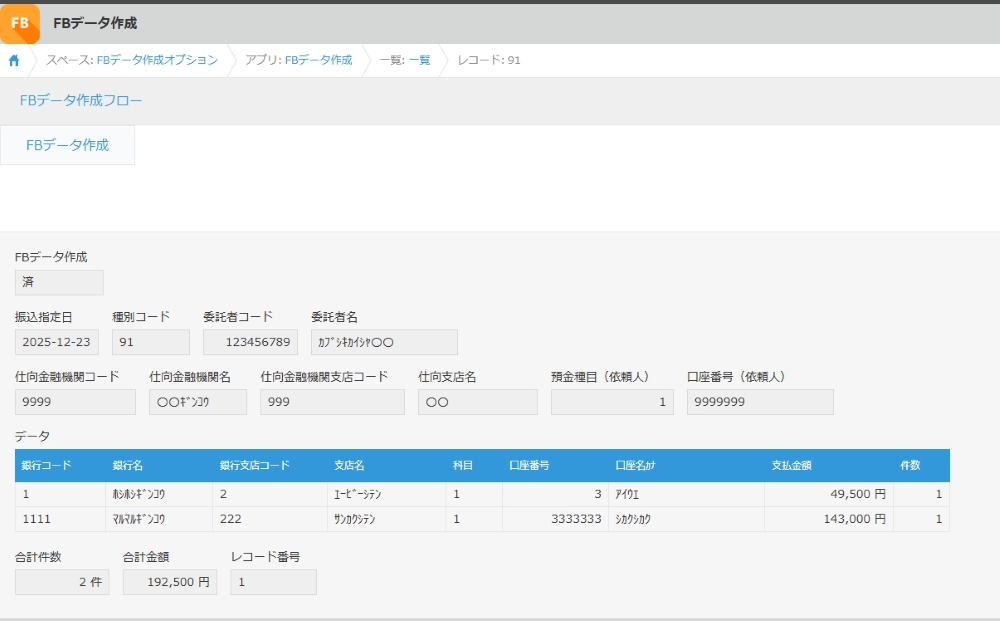Click the 委託者コード value 123456789
The height and width of the screenshot is (621, 1000).
[250, 342]
